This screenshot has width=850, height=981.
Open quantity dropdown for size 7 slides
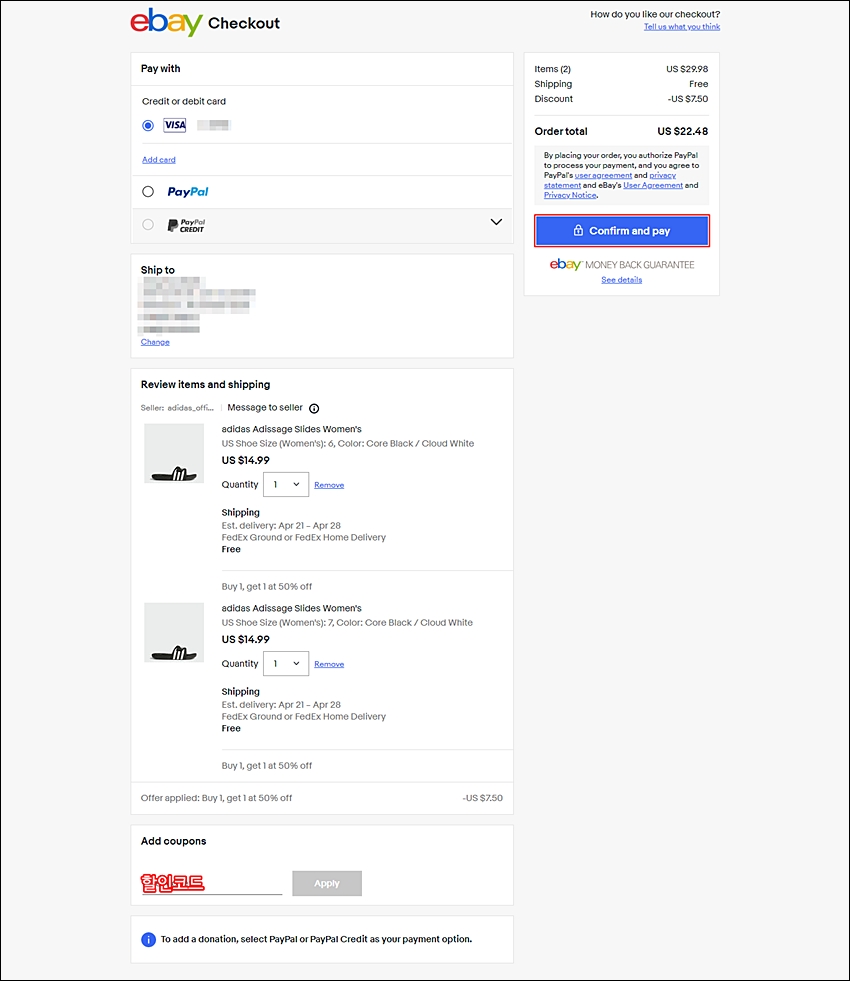point(286,663)
